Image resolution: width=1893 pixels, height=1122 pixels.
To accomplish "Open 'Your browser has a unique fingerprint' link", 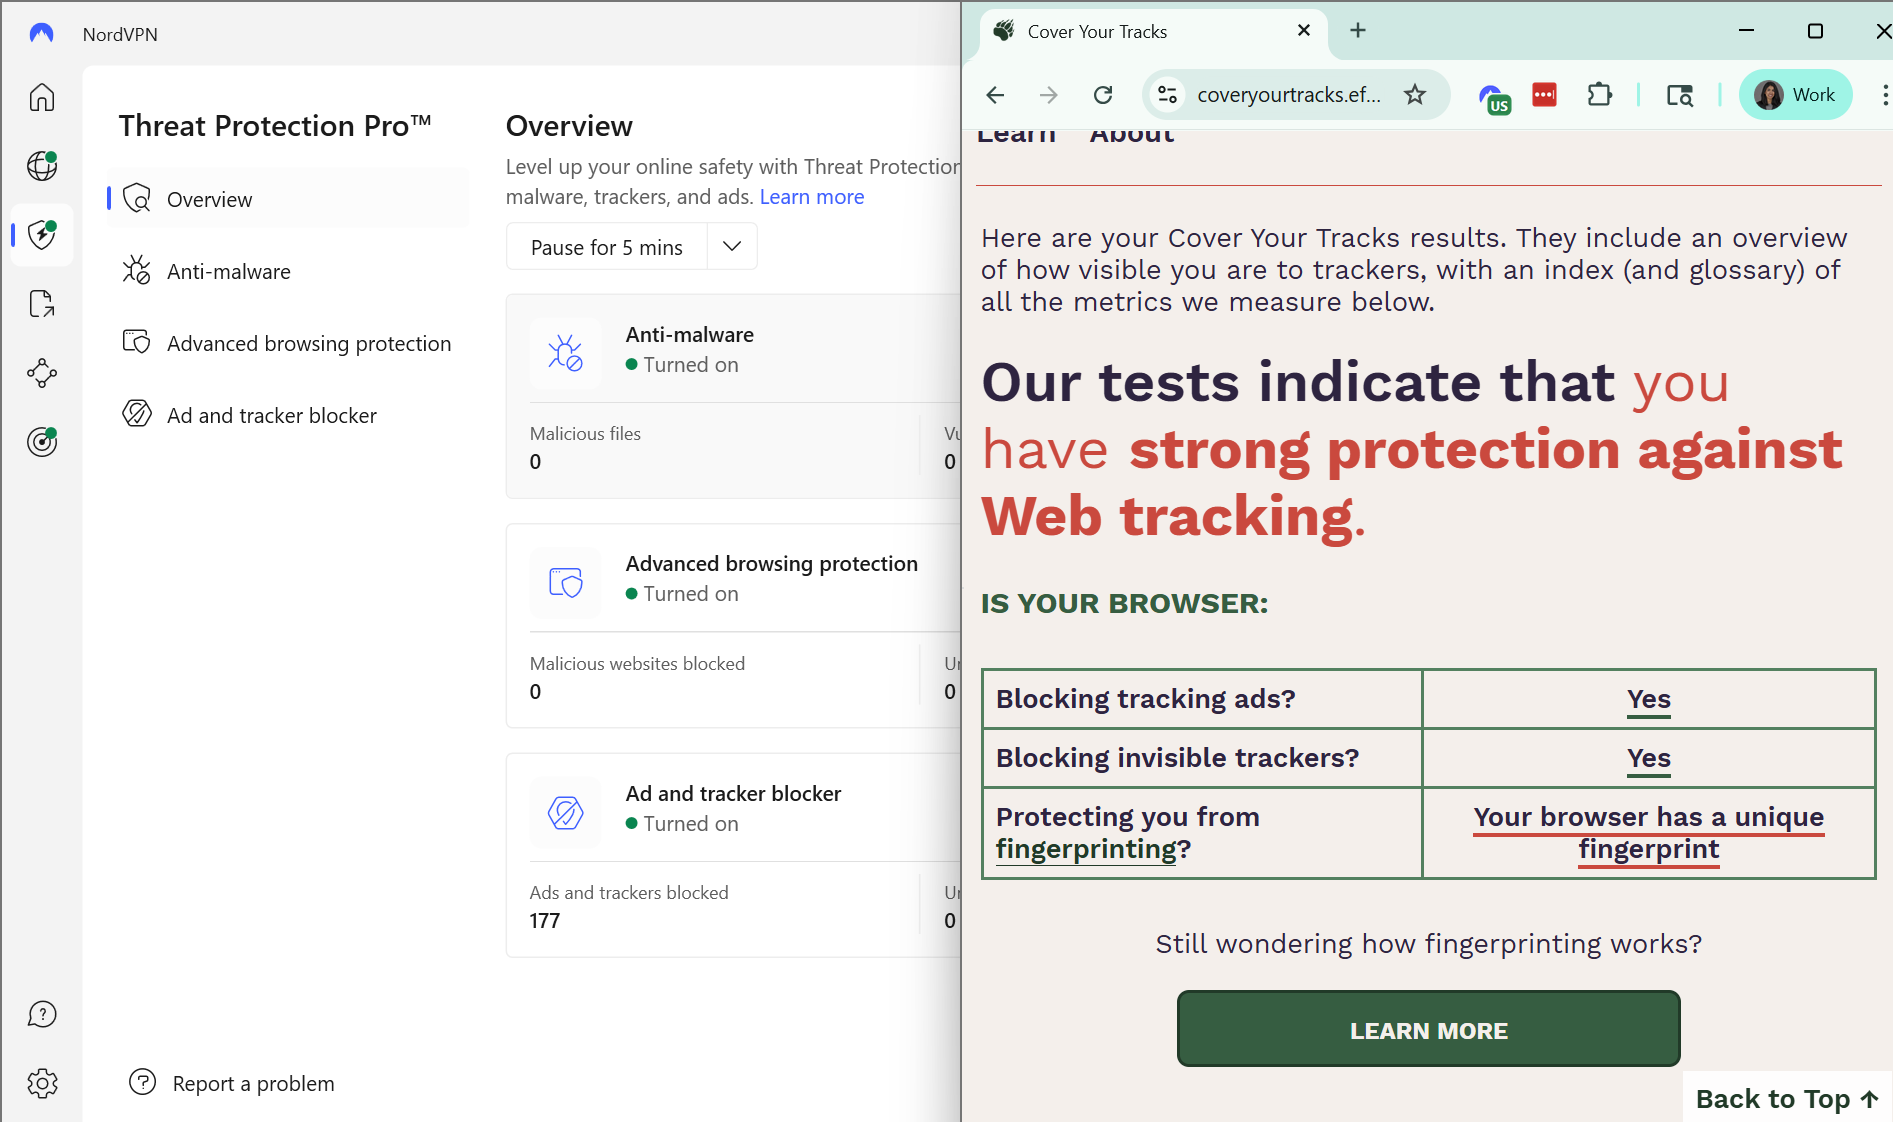I will point(1648,833).
